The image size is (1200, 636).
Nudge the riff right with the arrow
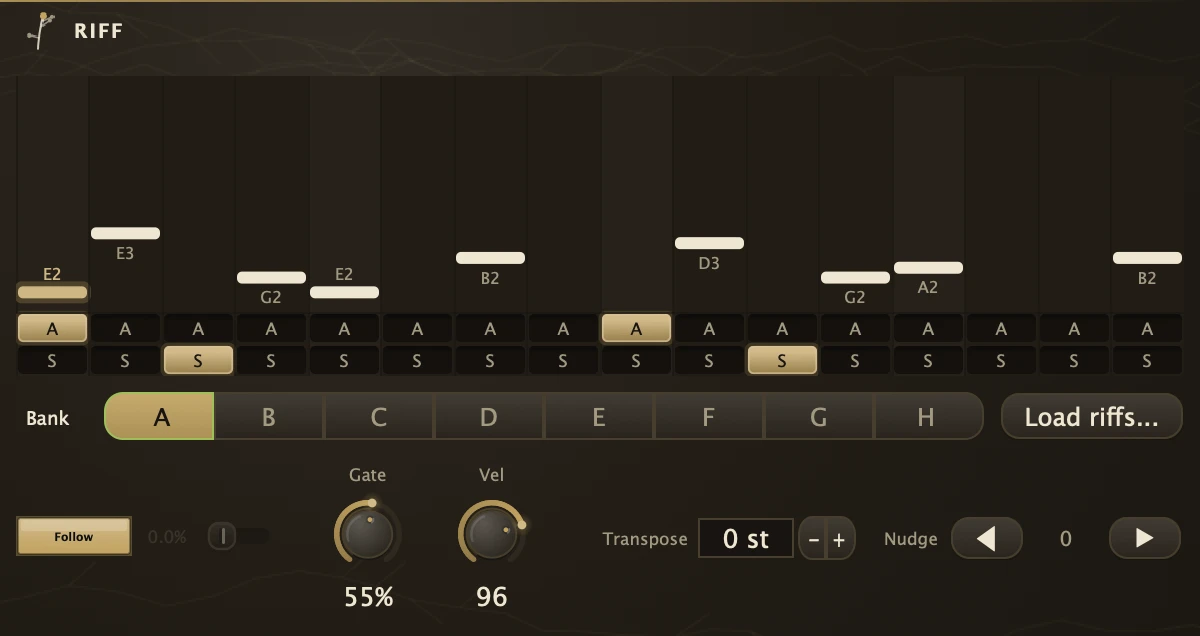(x=1144, y=539)
